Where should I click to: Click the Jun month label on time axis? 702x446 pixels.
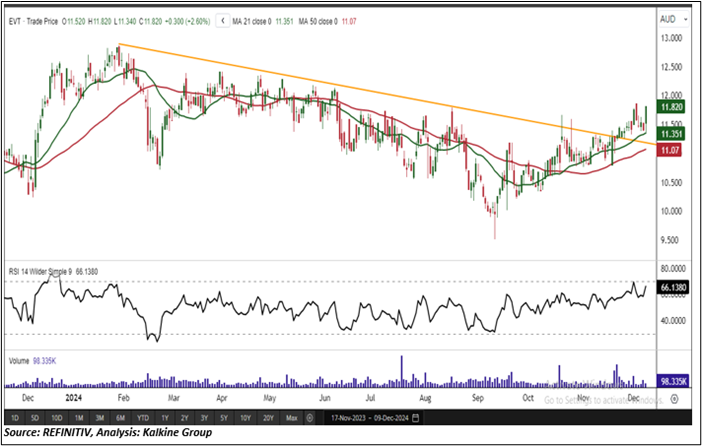[325, 397]
